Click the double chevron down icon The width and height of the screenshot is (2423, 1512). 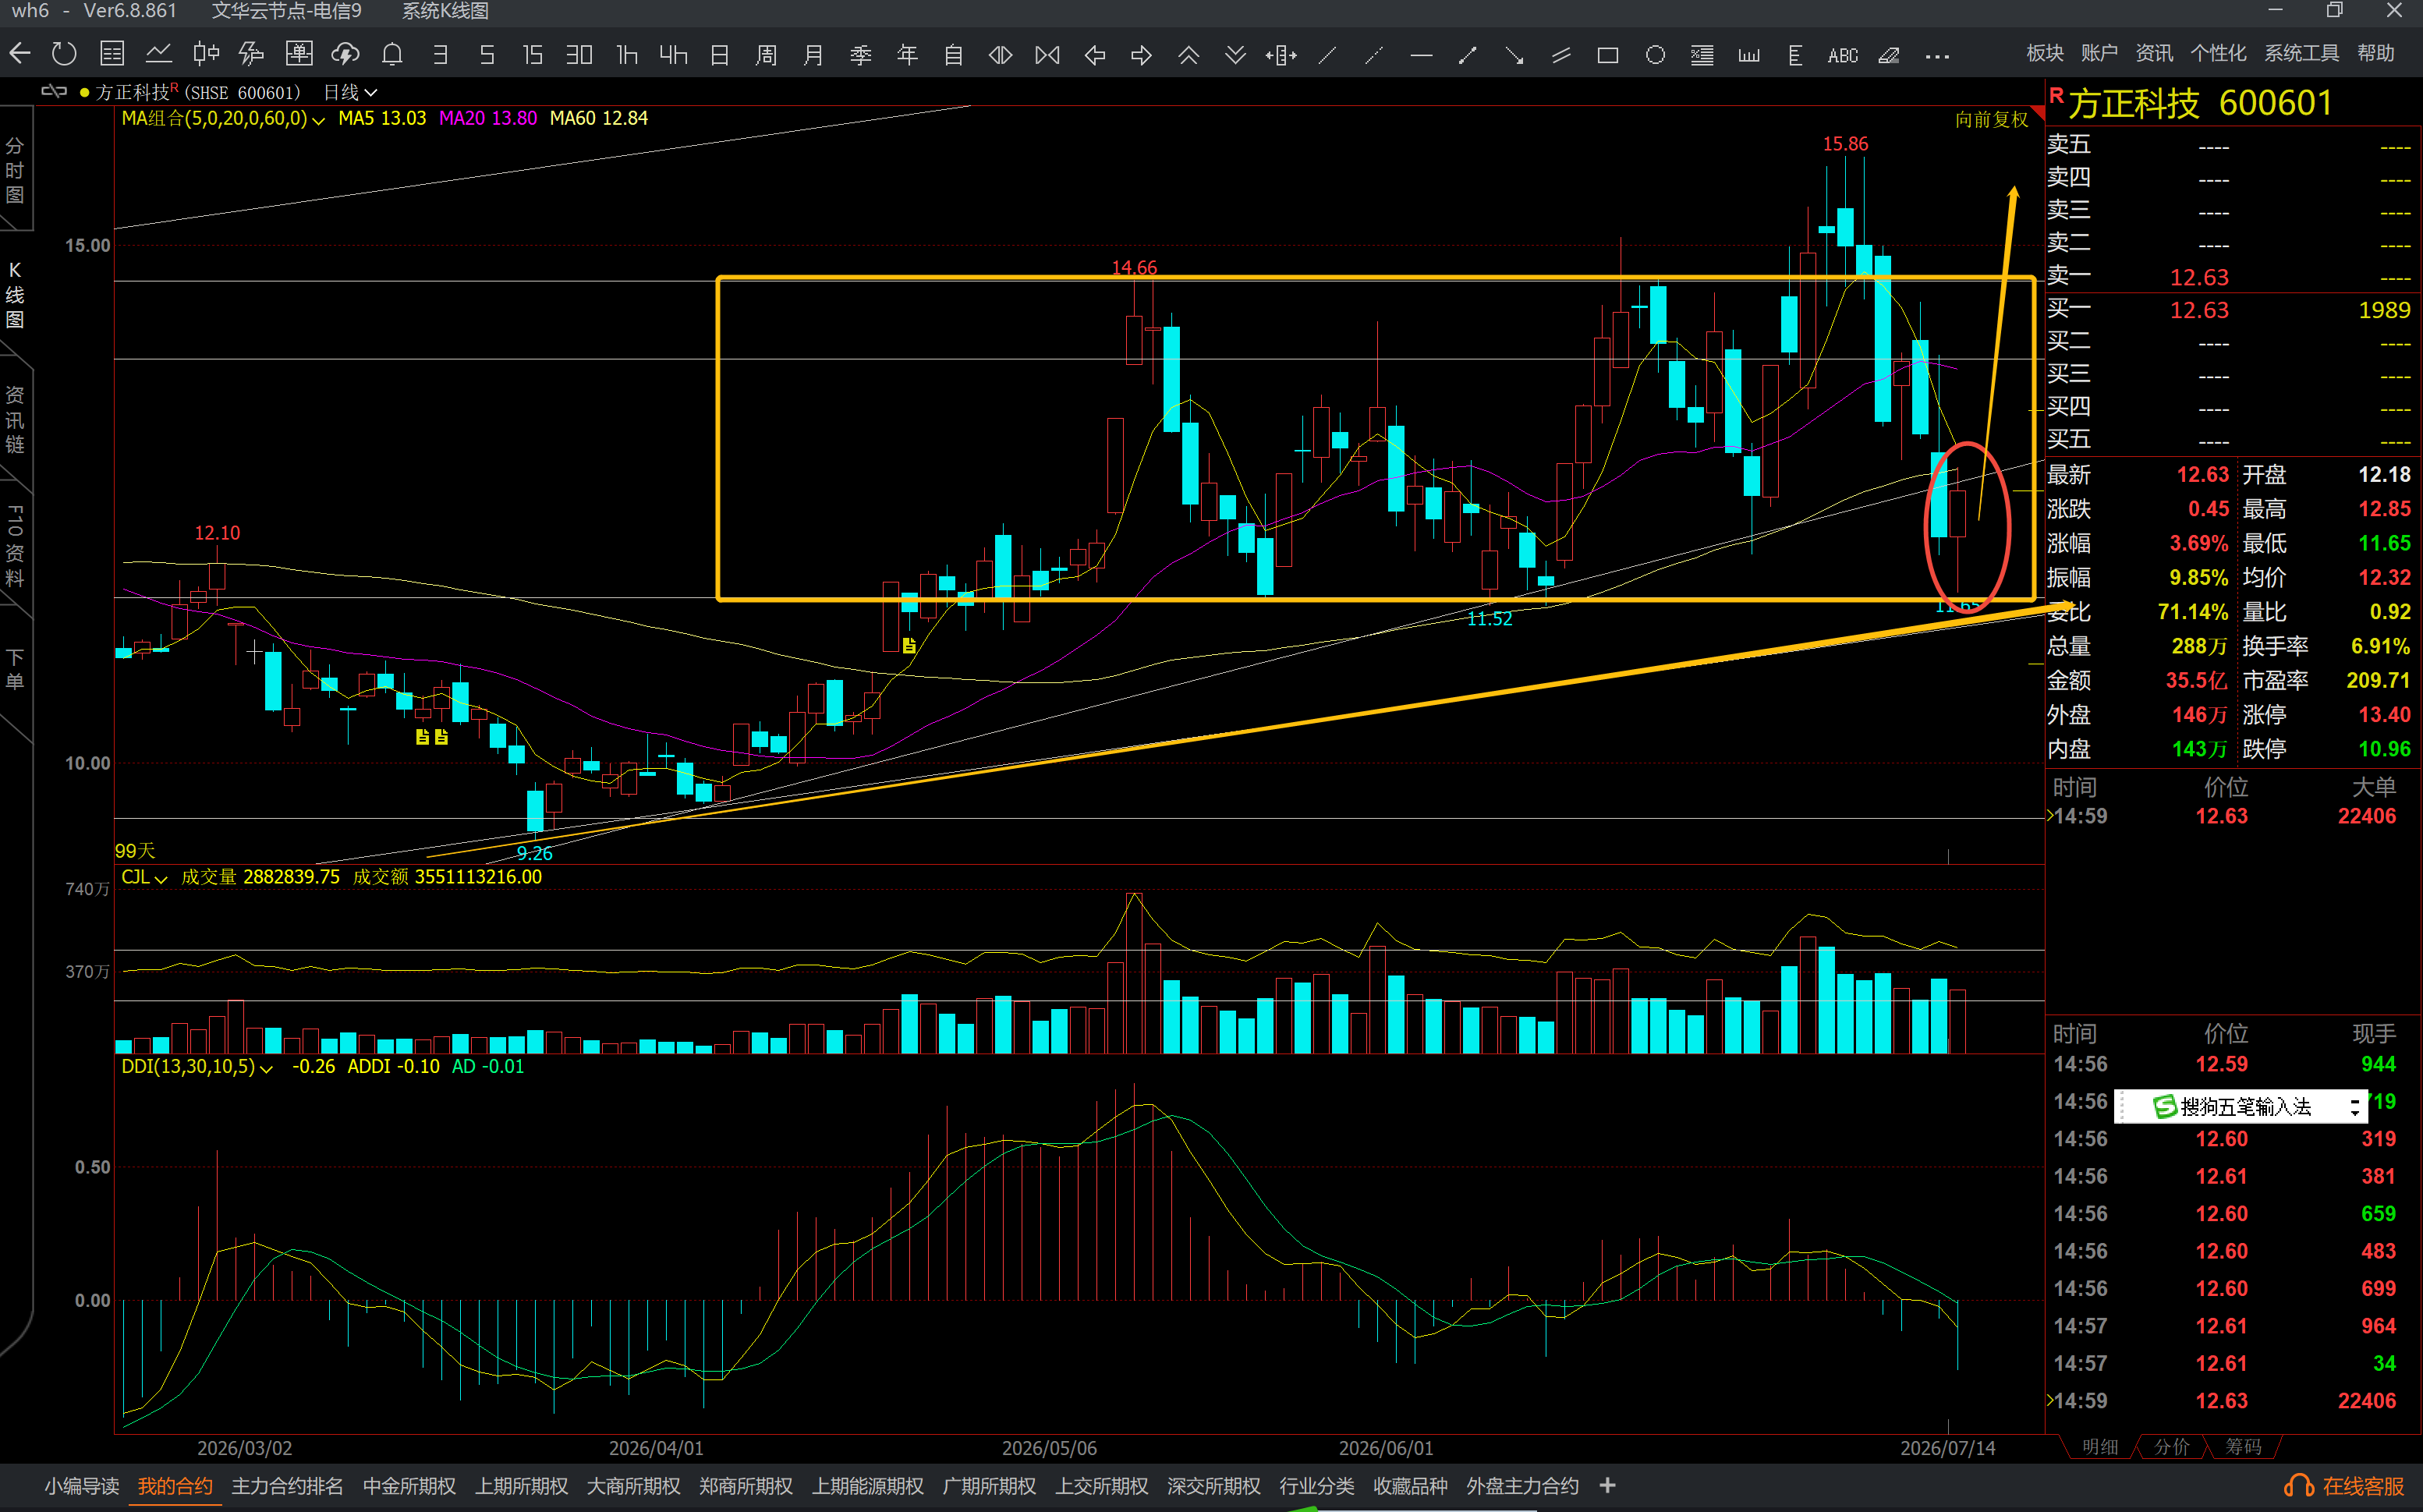coord(1235,54)
